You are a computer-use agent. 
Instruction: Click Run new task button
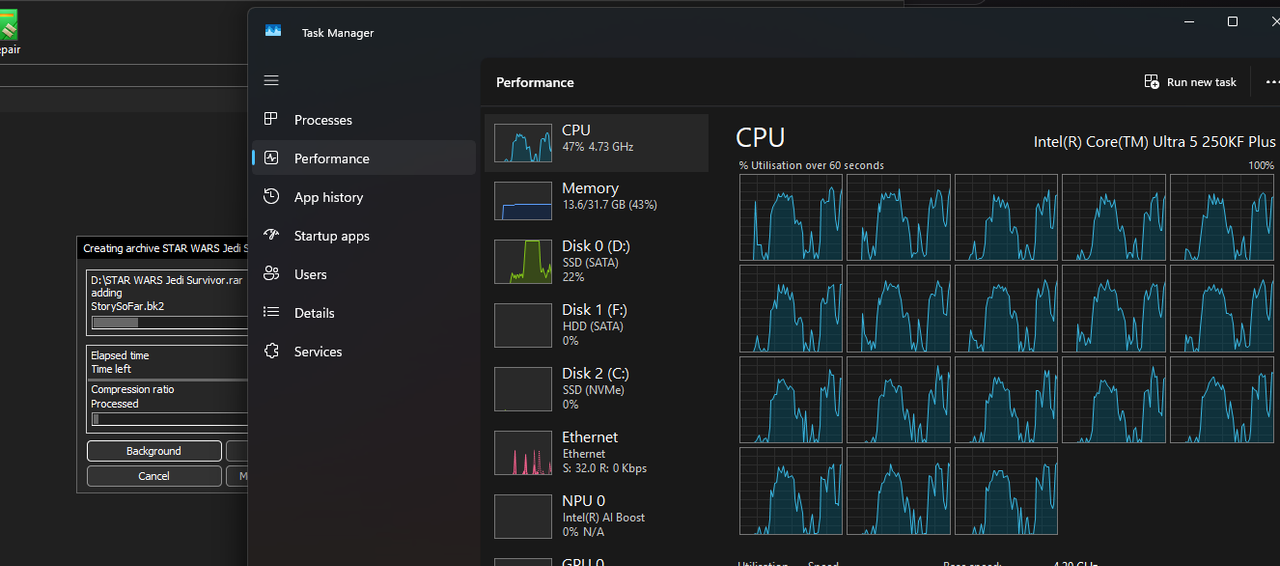pos(1190,82)
